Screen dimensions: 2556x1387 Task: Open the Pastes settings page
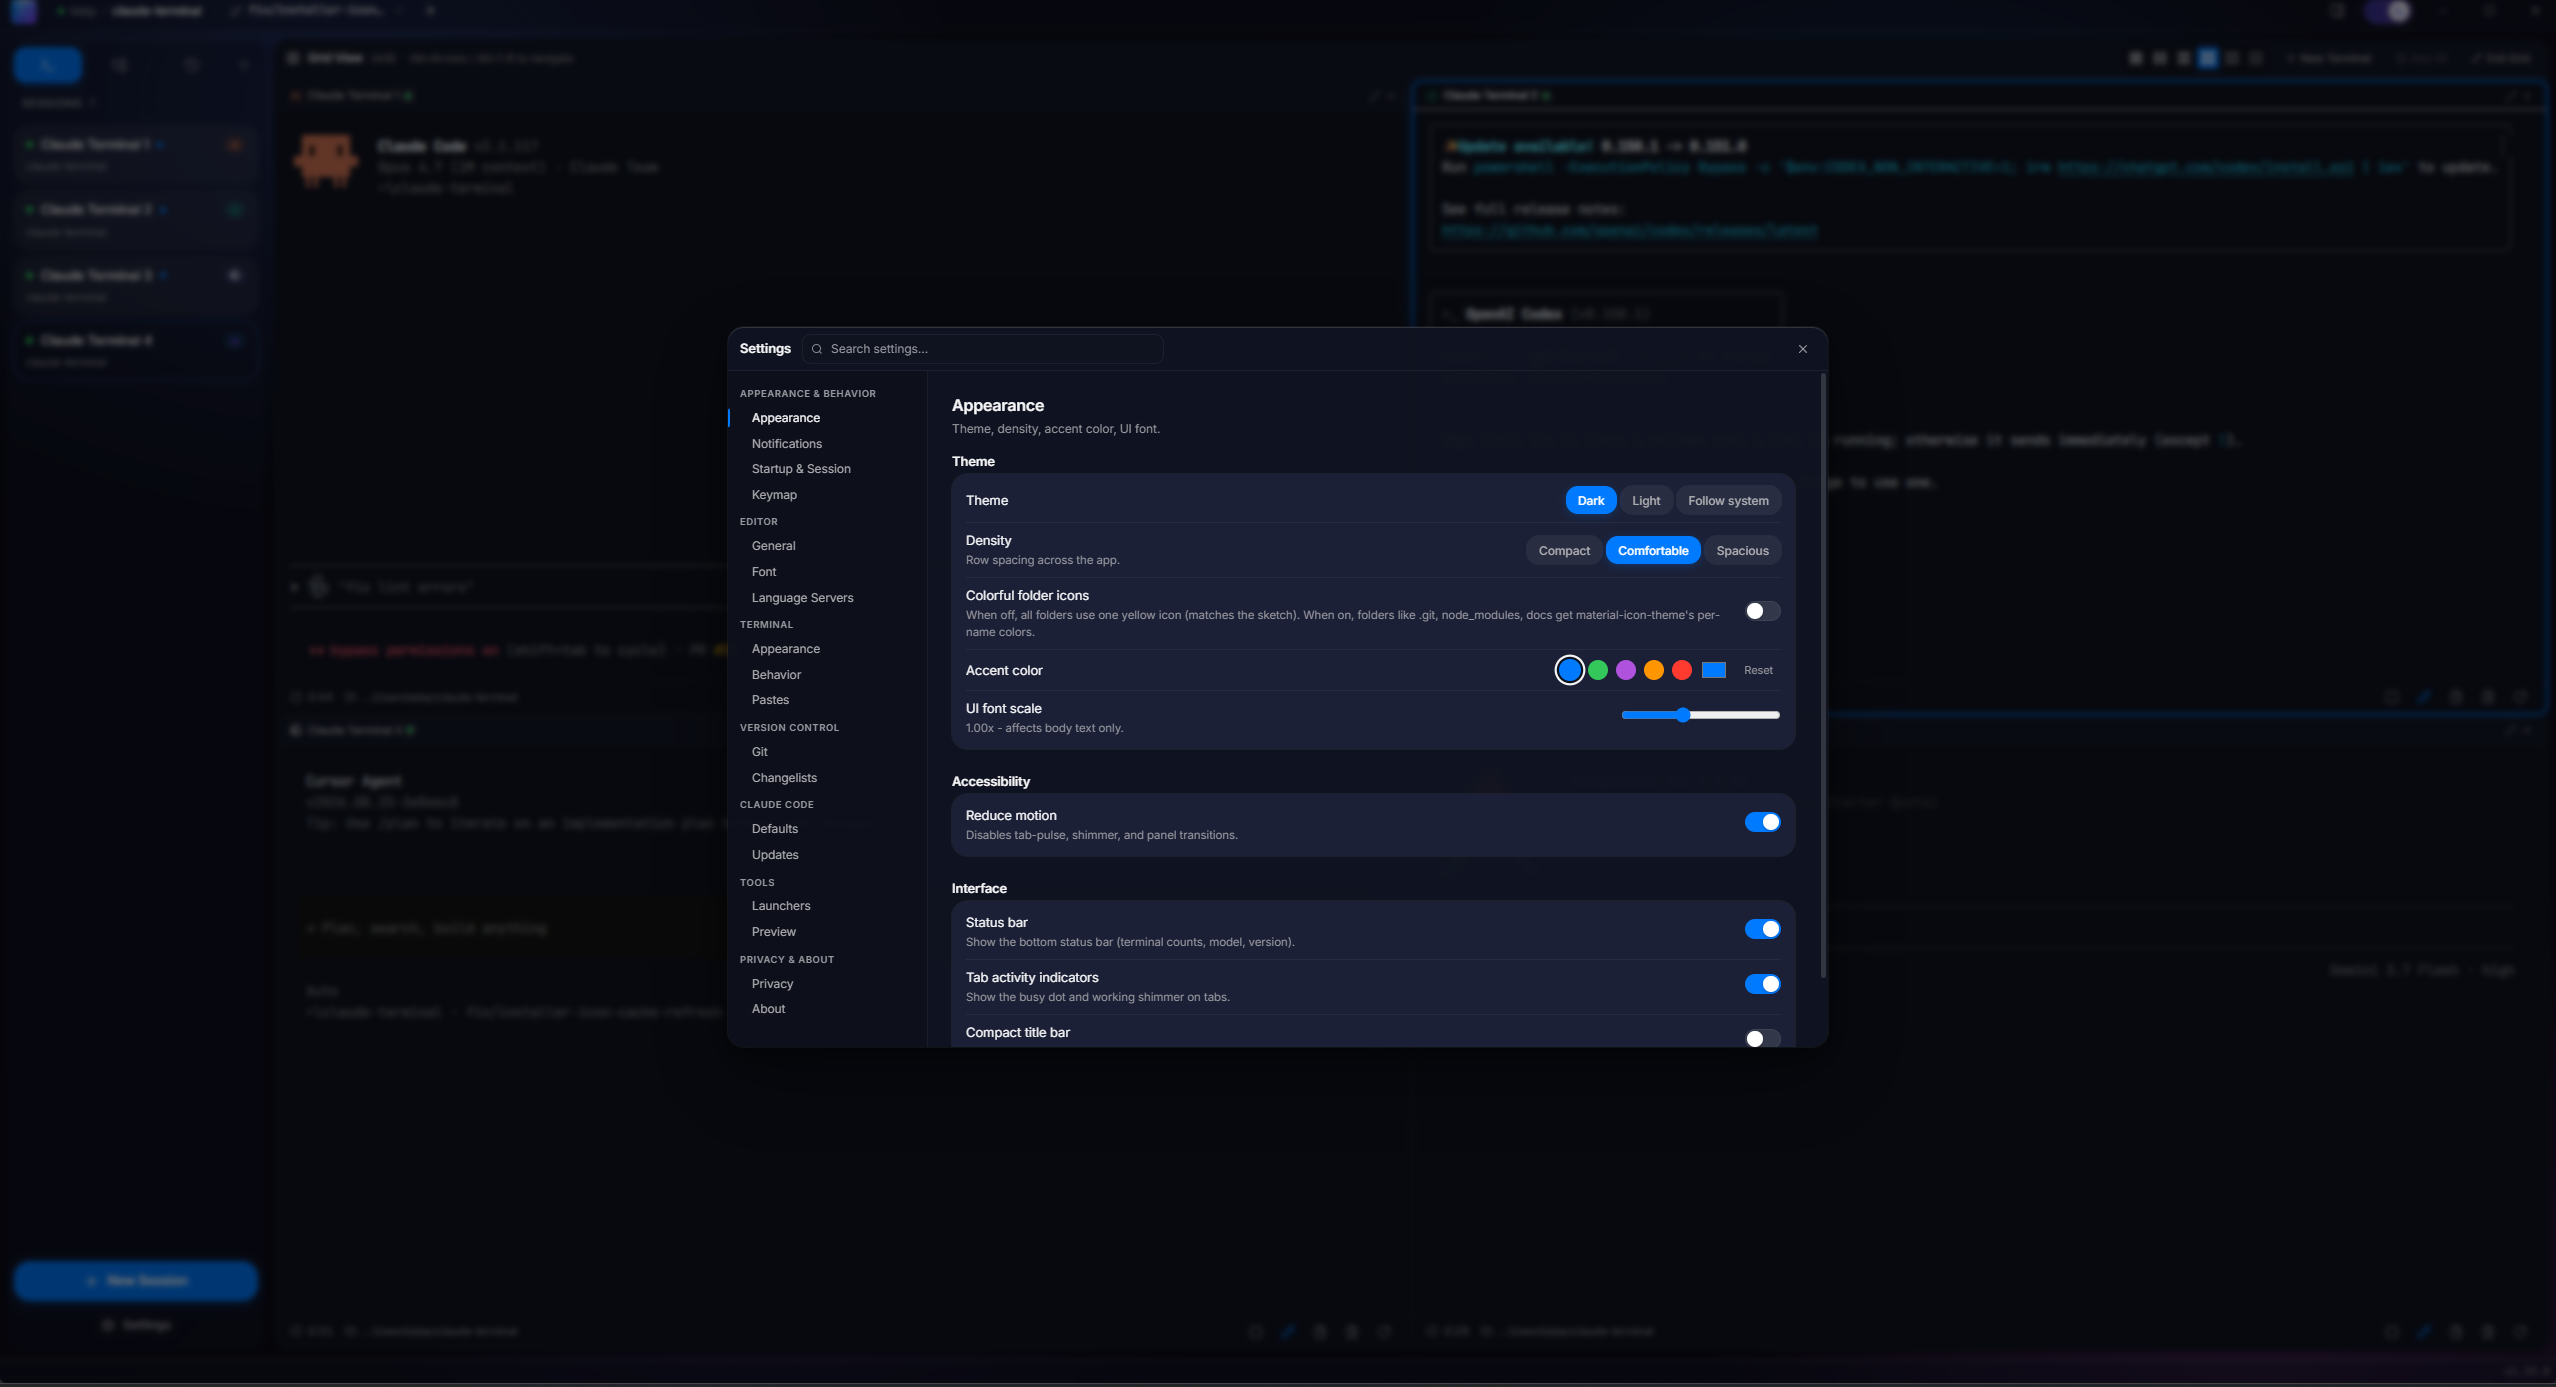770,700
